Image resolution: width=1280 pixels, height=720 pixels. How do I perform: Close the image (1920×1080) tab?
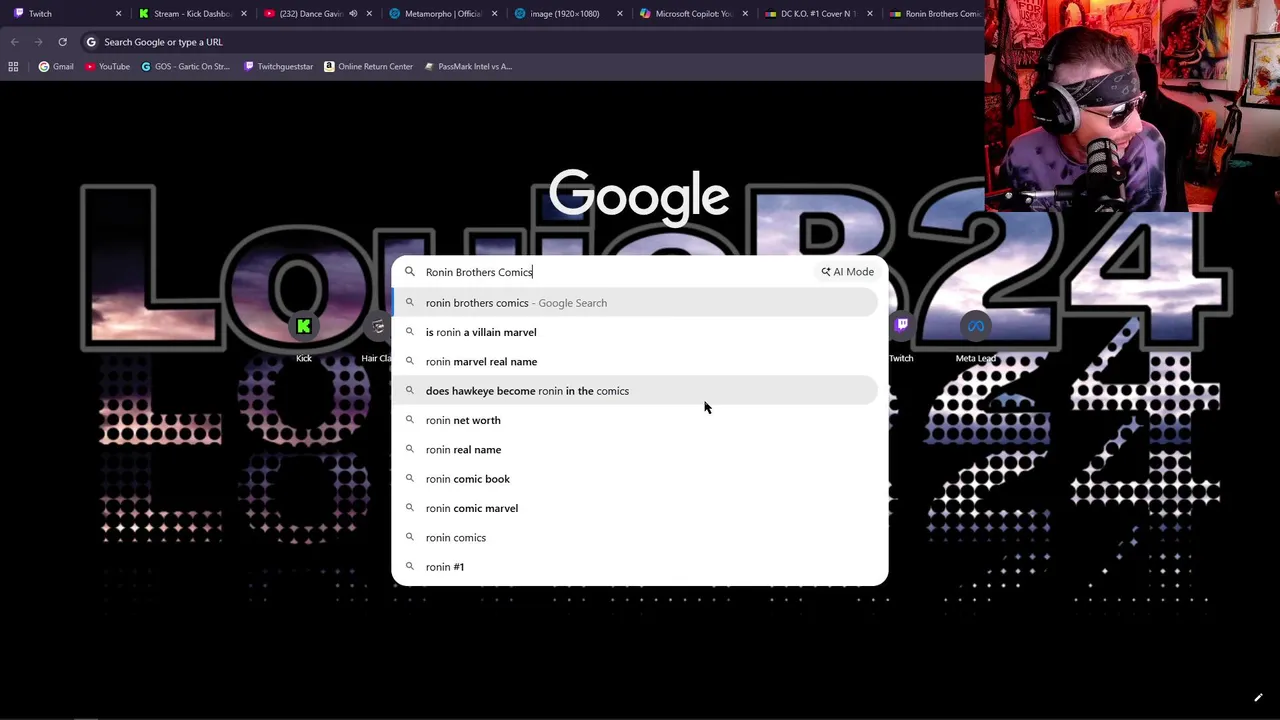click(x=619, y=14)
